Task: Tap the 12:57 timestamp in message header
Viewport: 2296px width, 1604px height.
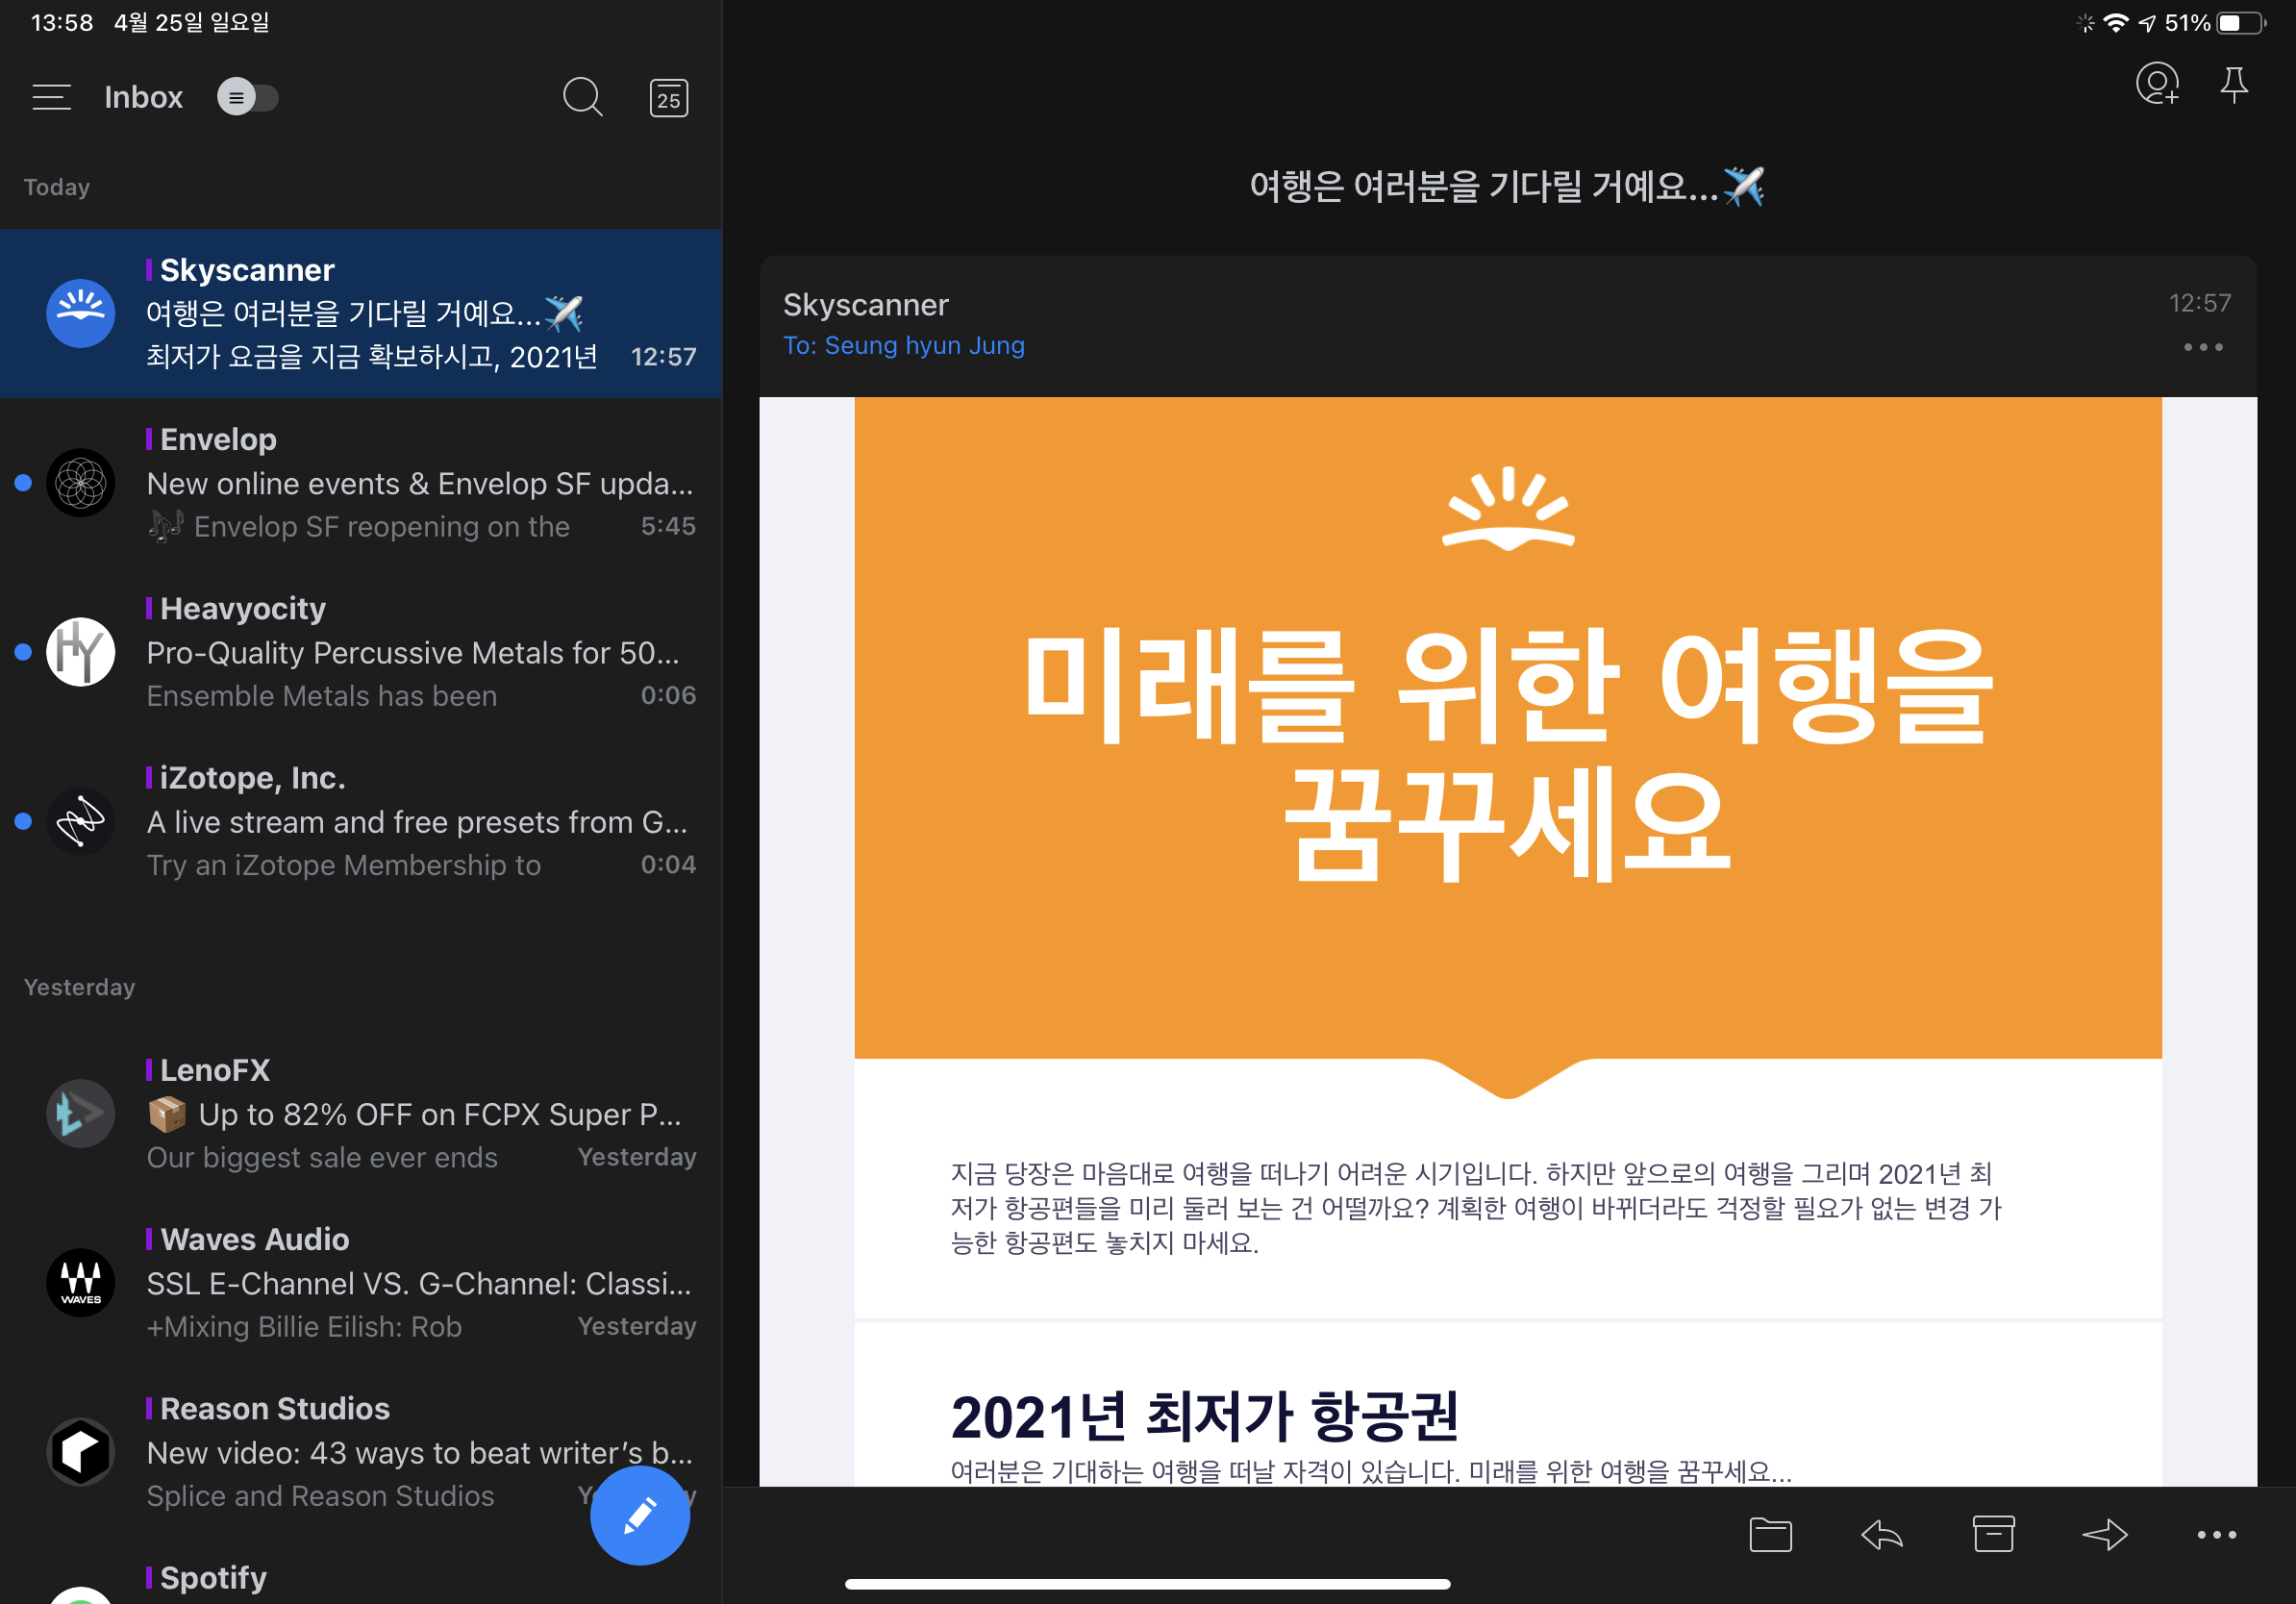Action: pyautogui.click(x=2199, y=303)
